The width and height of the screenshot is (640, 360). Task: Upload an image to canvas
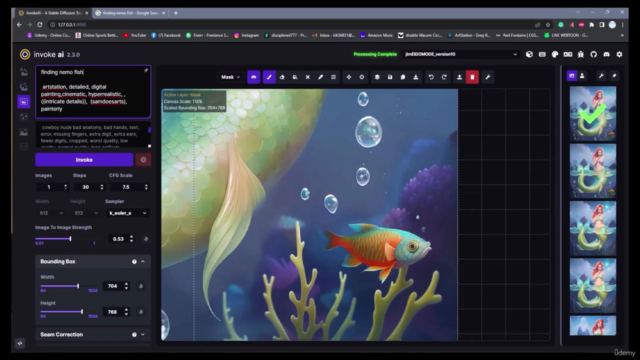point(459,77)
